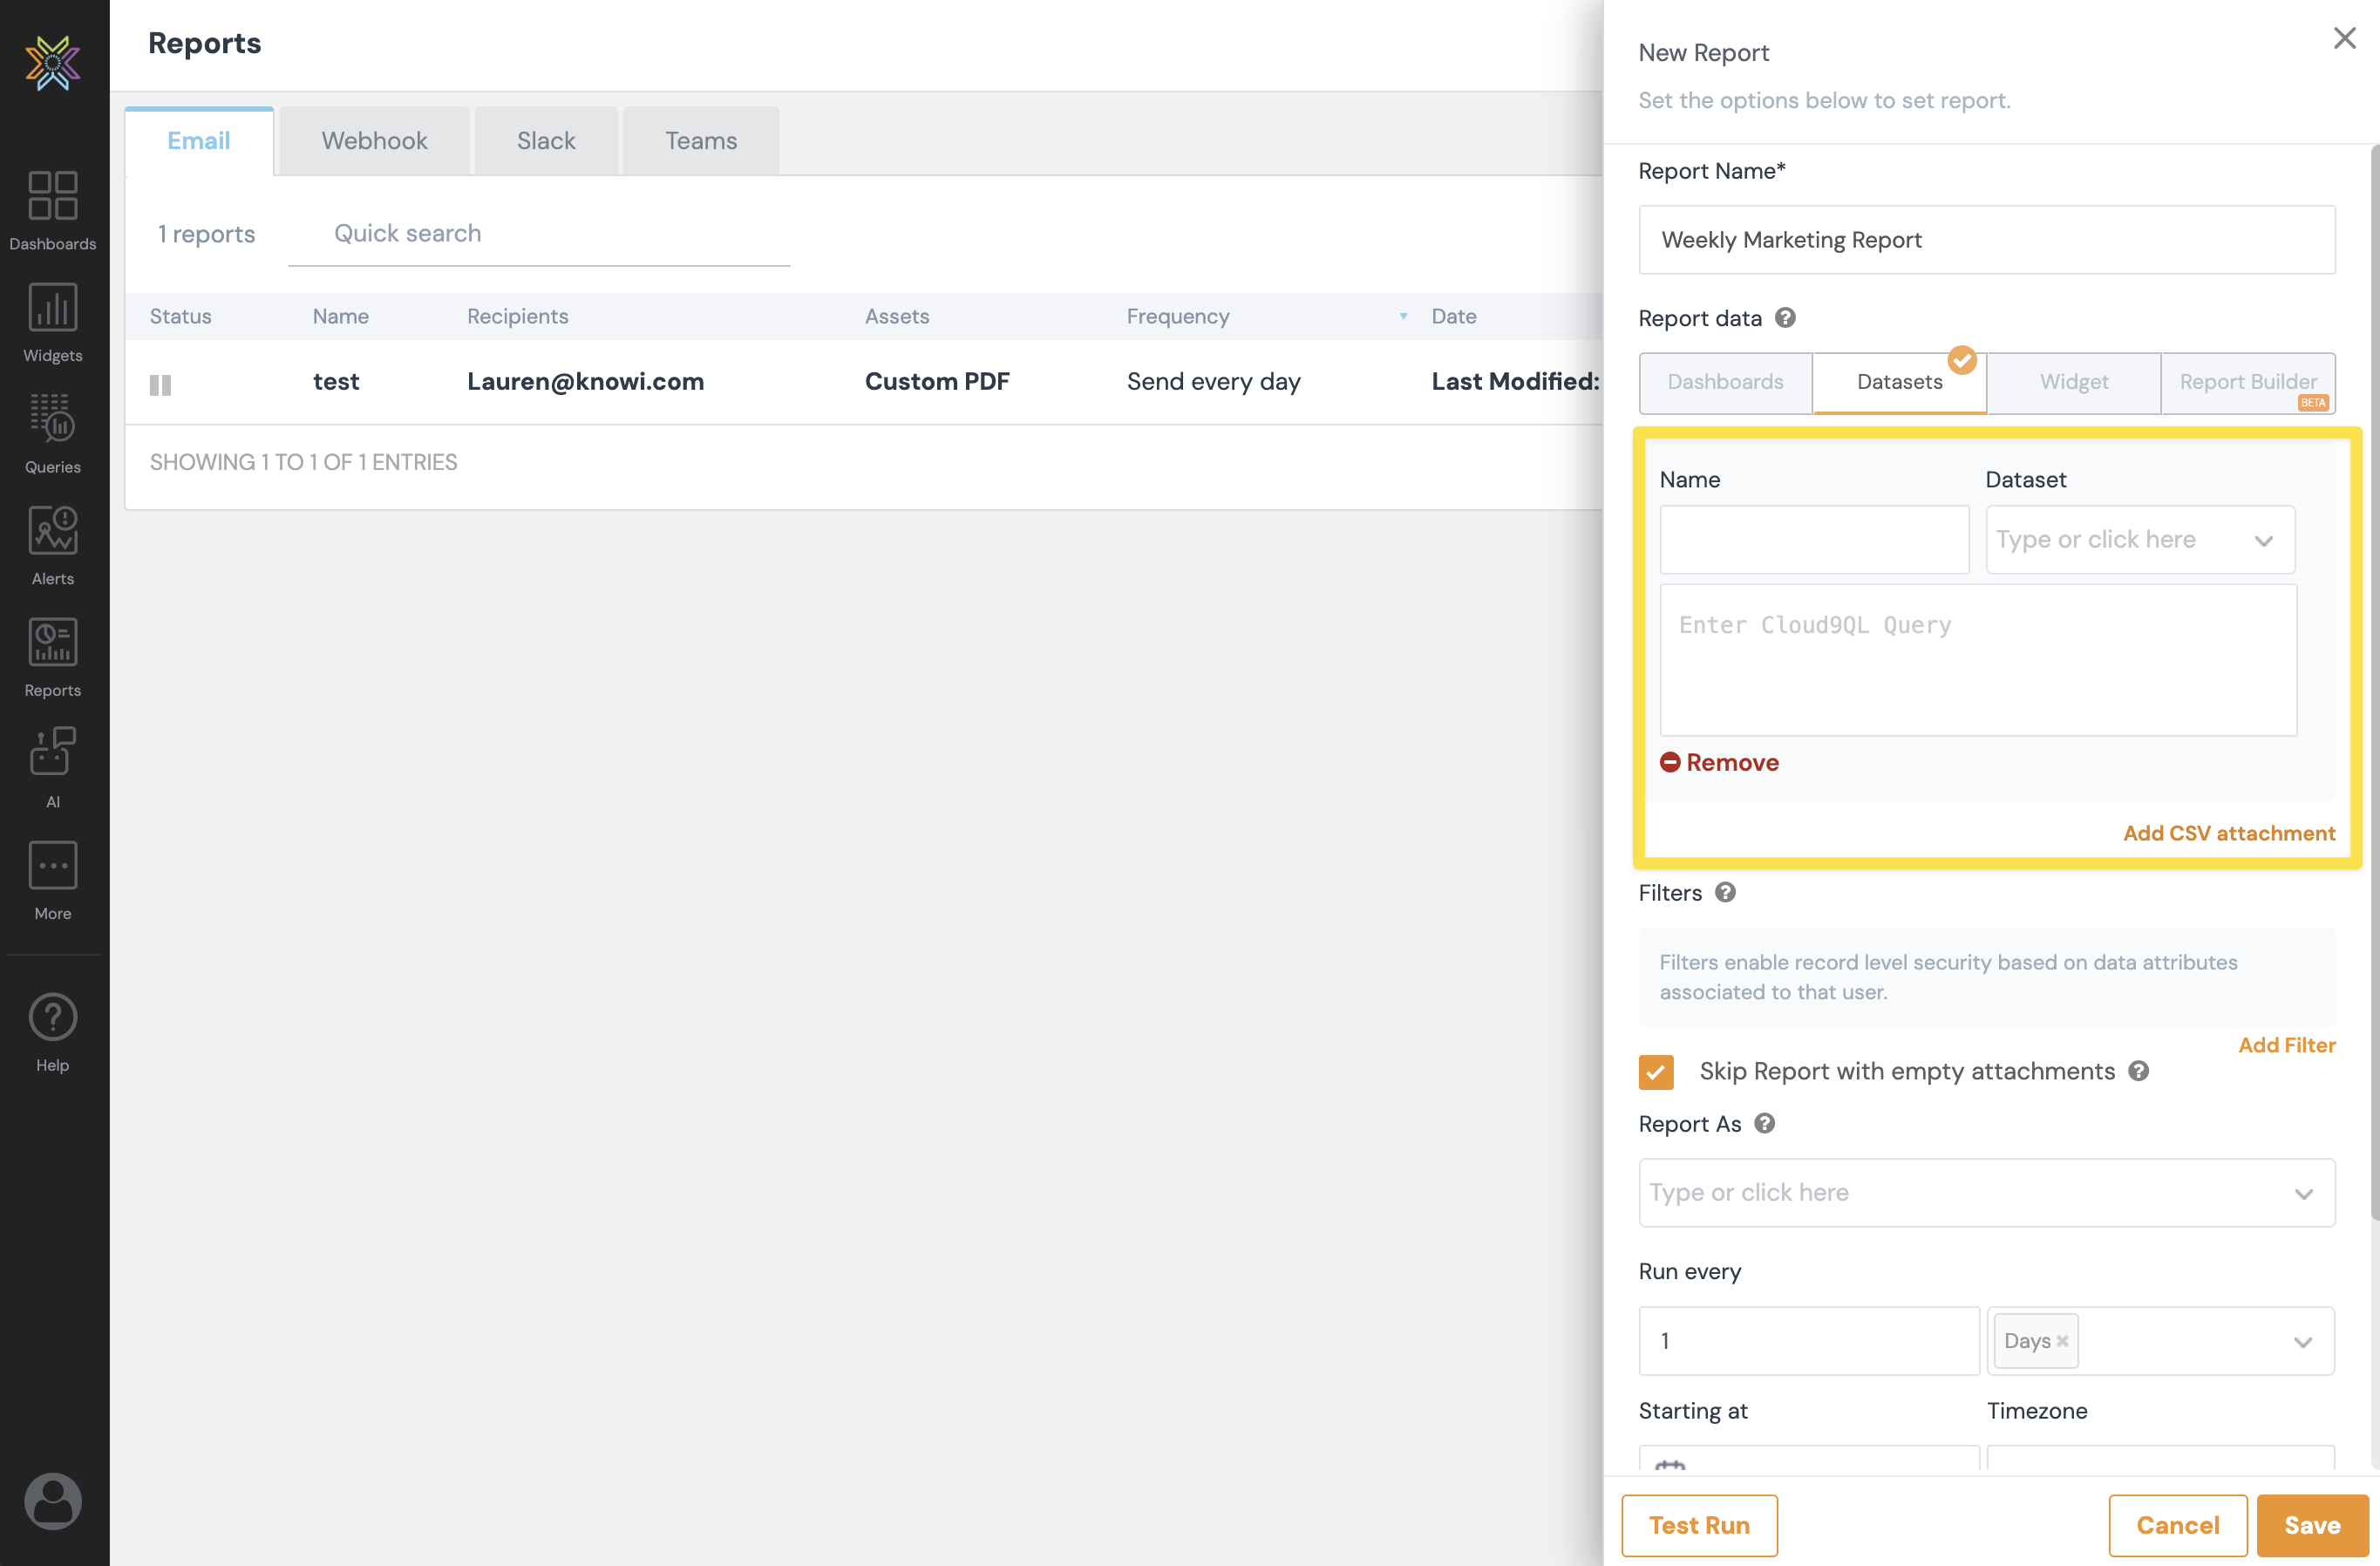The width and height of the screenshot is (2380, 1566).
Task: Open the Dataset dropdown
Action: pyautogui.click(x=2139, y=540)
